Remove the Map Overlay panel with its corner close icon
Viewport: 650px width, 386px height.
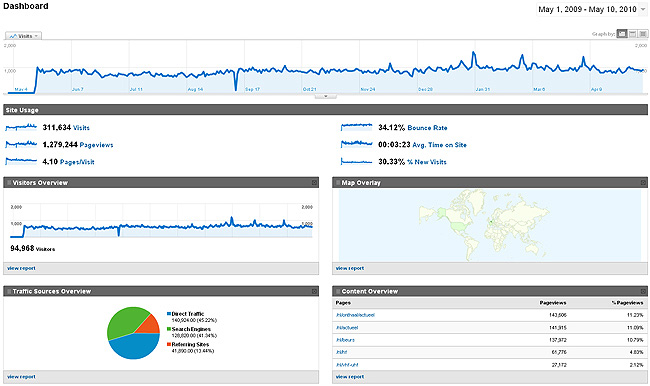[643, 182]
